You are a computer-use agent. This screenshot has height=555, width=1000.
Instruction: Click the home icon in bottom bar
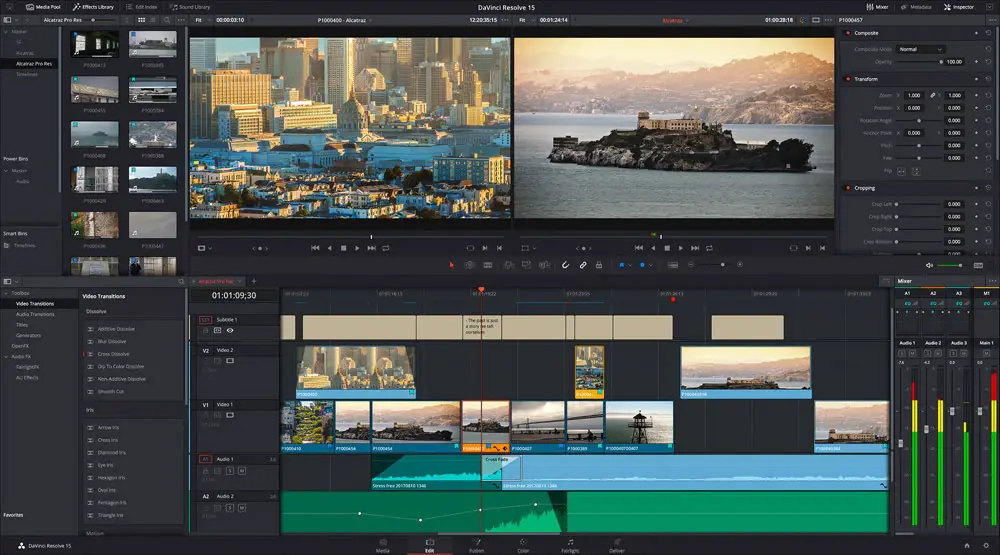point(966,546)
